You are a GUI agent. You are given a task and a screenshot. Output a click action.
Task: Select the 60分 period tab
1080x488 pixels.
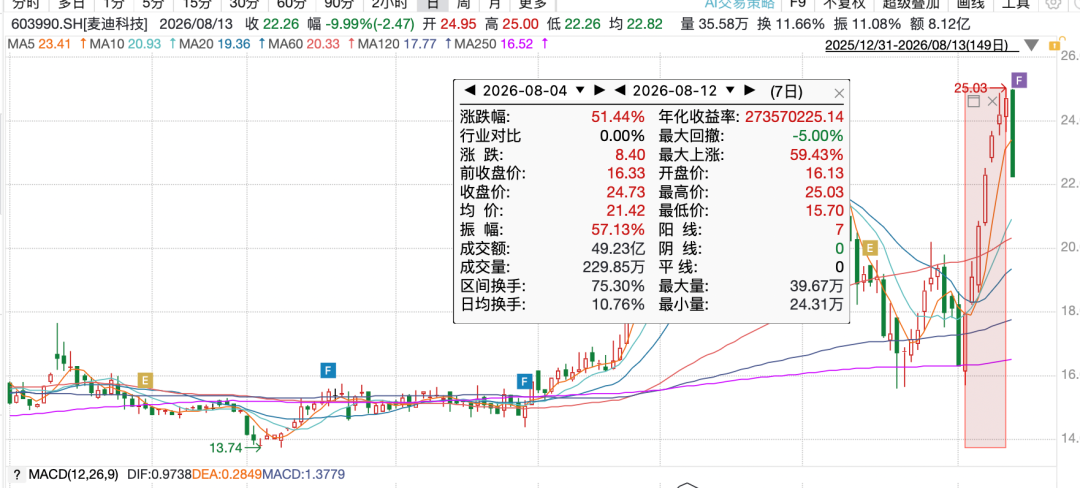(x=293, y=3)
